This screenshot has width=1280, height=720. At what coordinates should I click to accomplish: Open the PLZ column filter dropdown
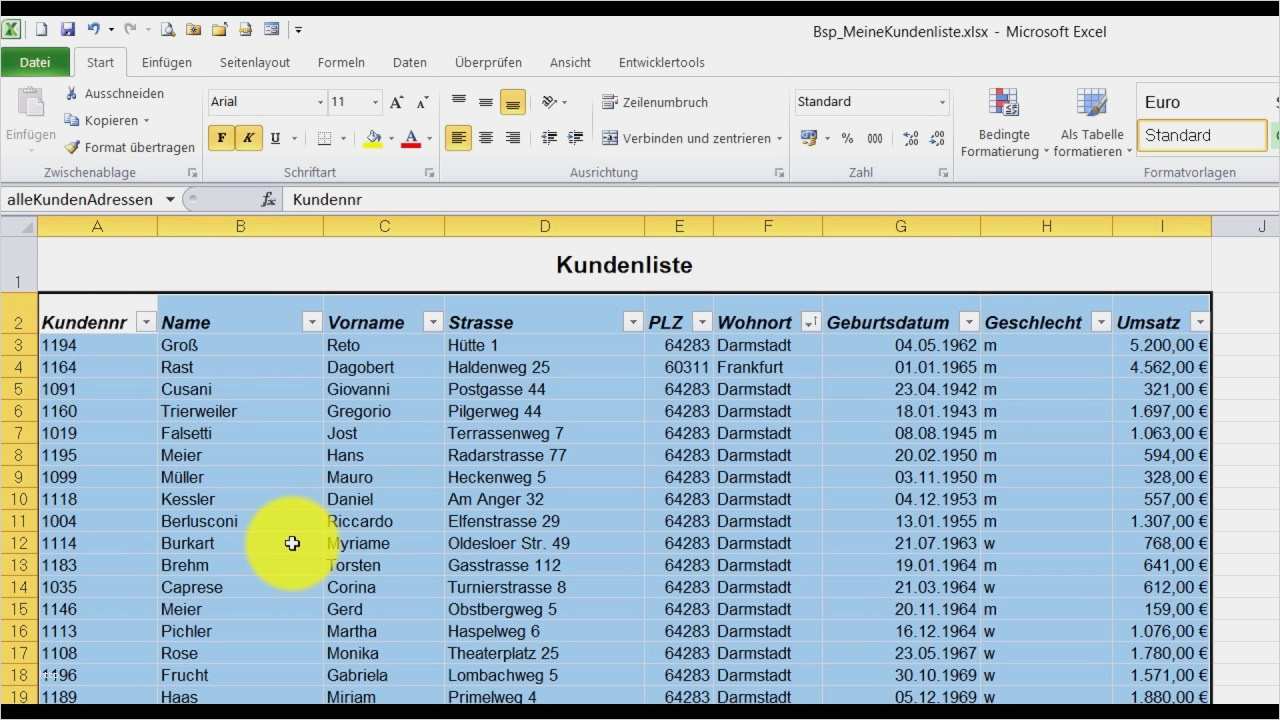tap(700, 322)
